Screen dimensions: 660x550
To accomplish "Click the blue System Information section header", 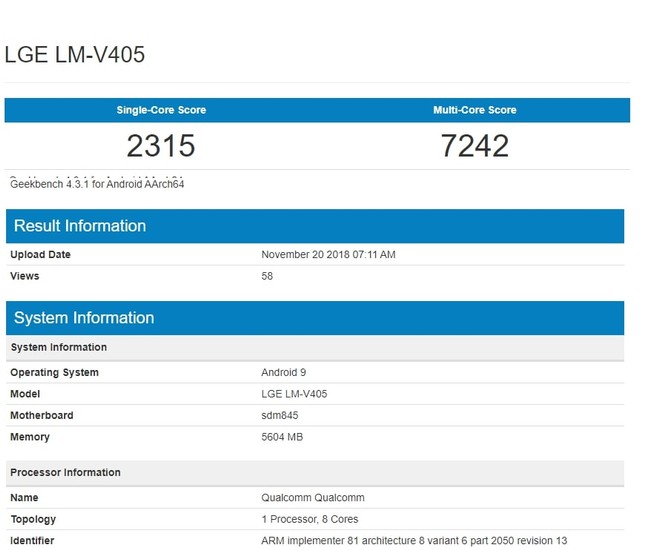I will [x=84, y=318].
